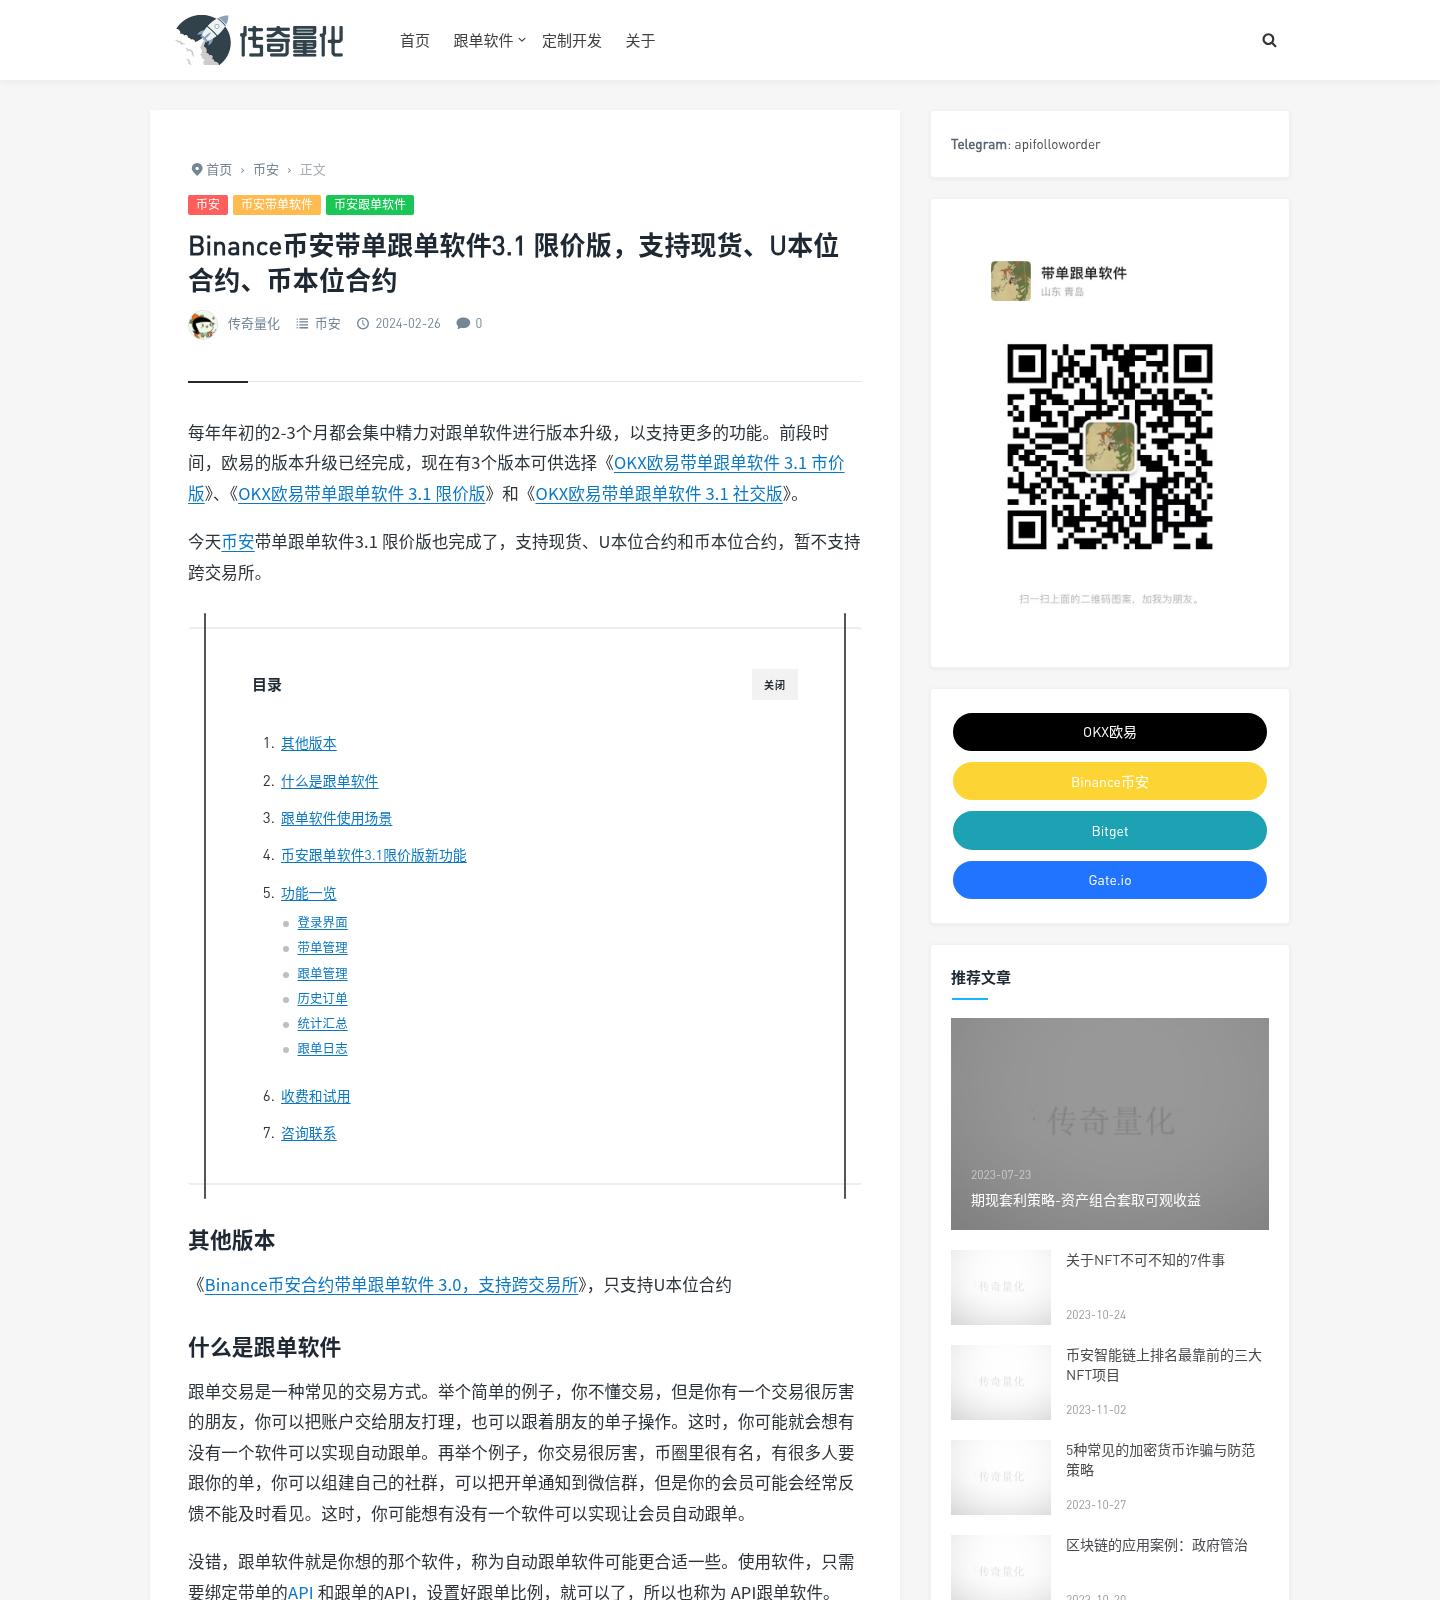Click the 币安 link in second paragraph
This screenshot has width=1440, height=1600.
click(238, 542)
